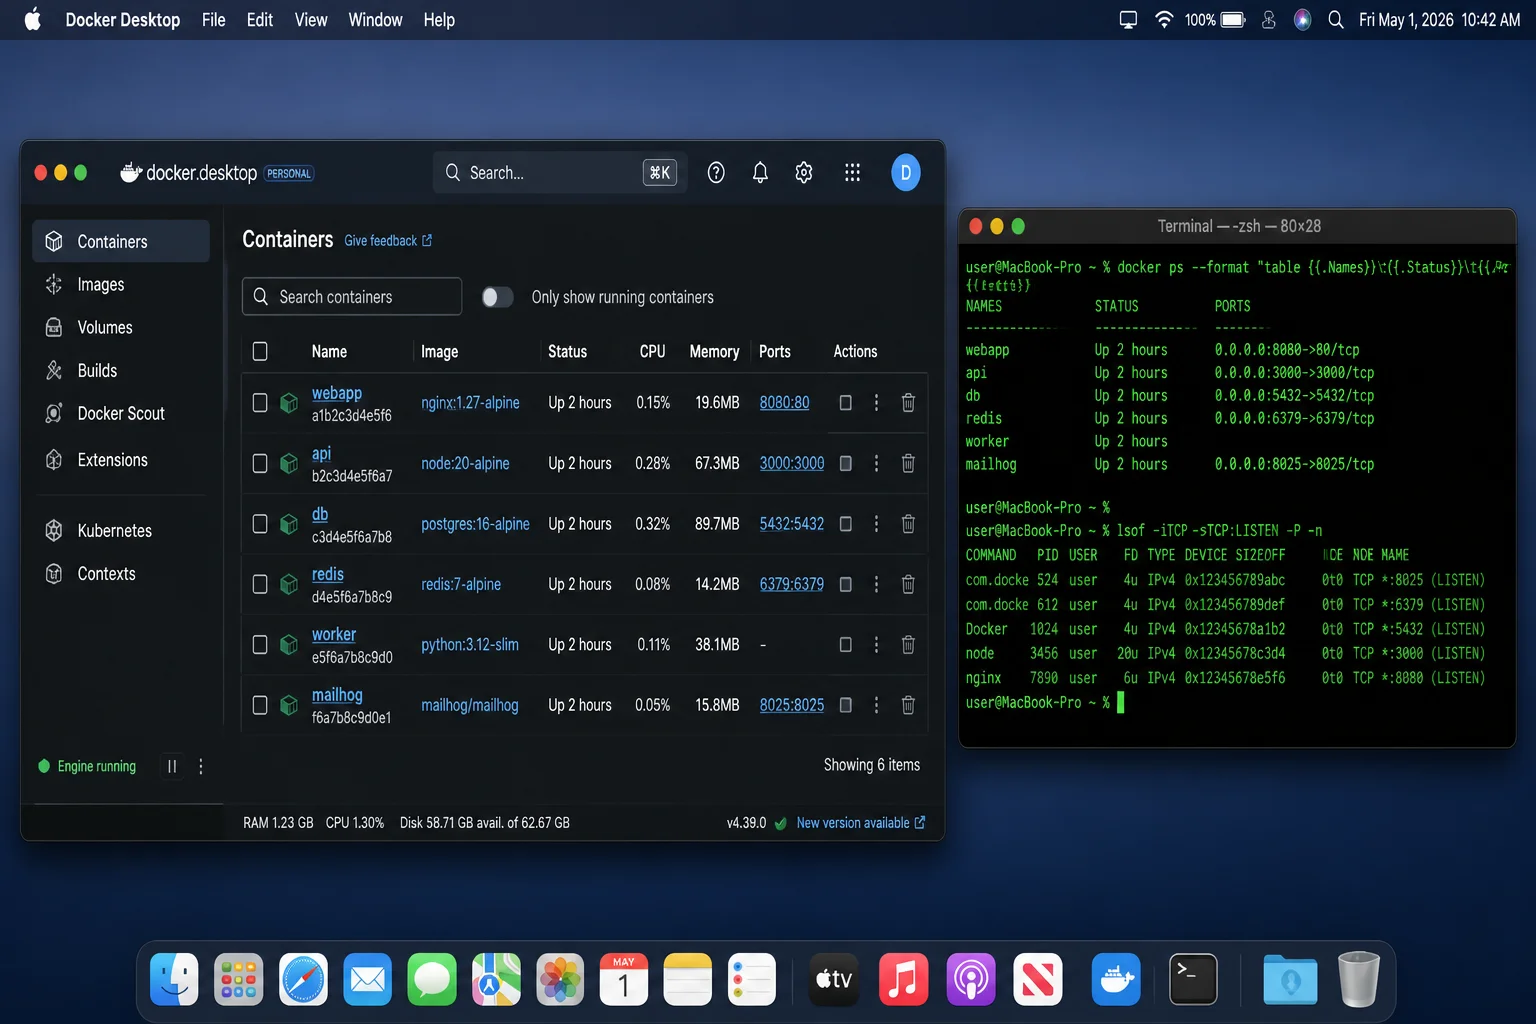Toggle Only show running containers
1536x1024 pixels.
coord(497,297)
